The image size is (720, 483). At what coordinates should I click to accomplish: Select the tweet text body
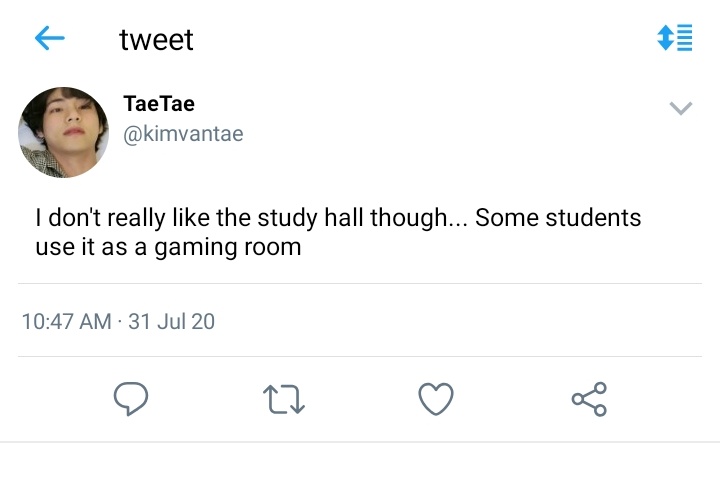[x=338, y=232]
